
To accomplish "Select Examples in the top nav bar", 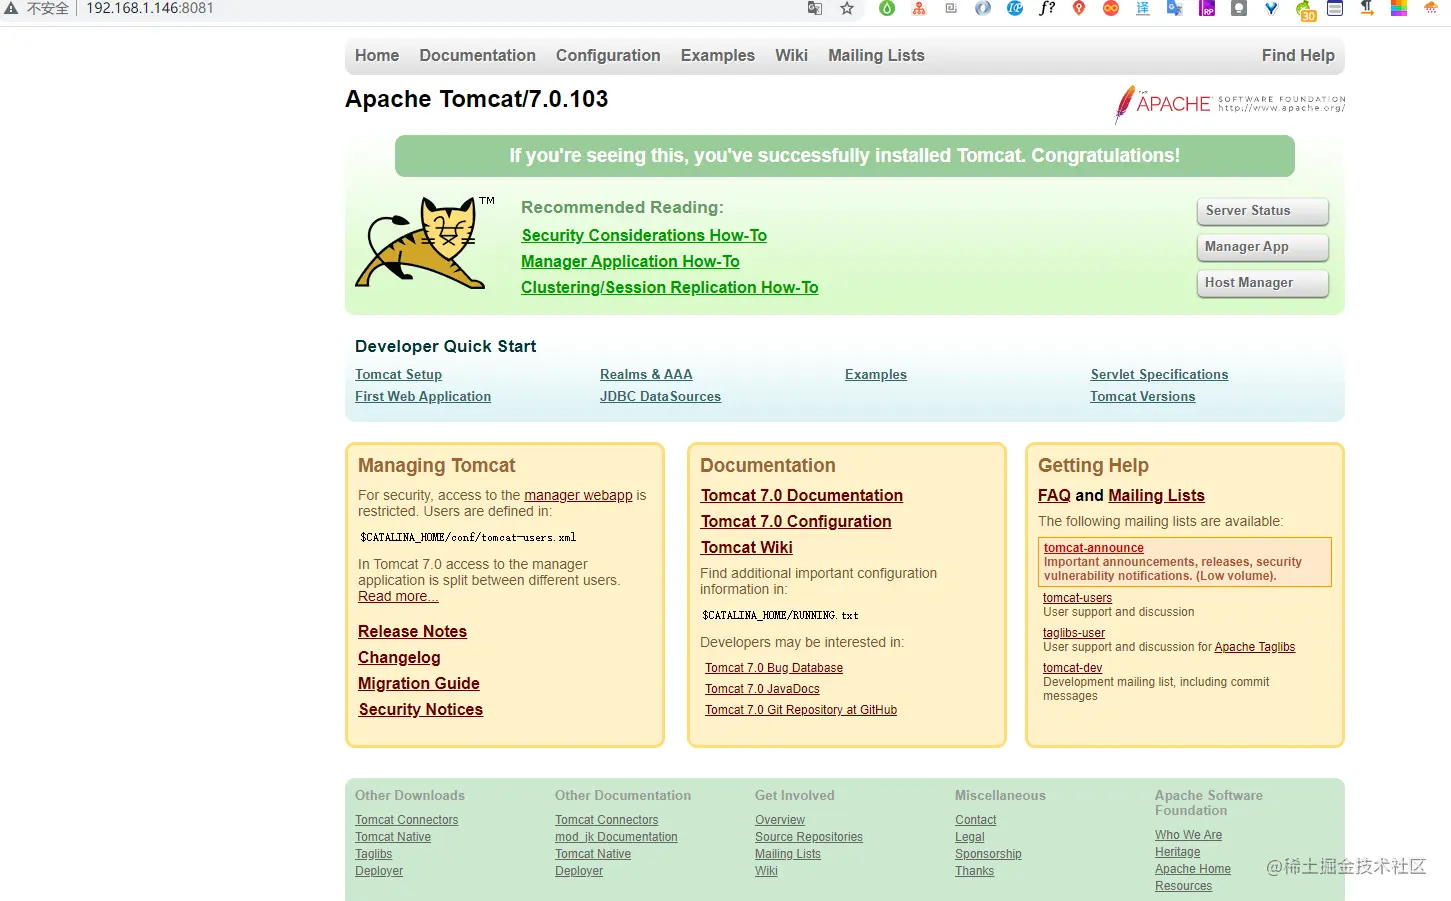I will point(718,56).
